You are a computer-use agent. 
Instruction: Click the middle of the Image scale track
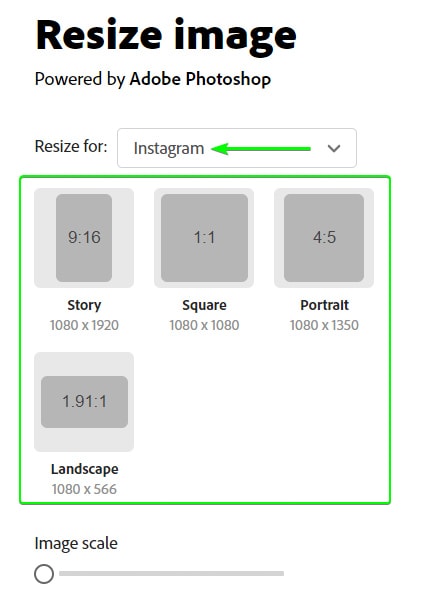[171, 573]
